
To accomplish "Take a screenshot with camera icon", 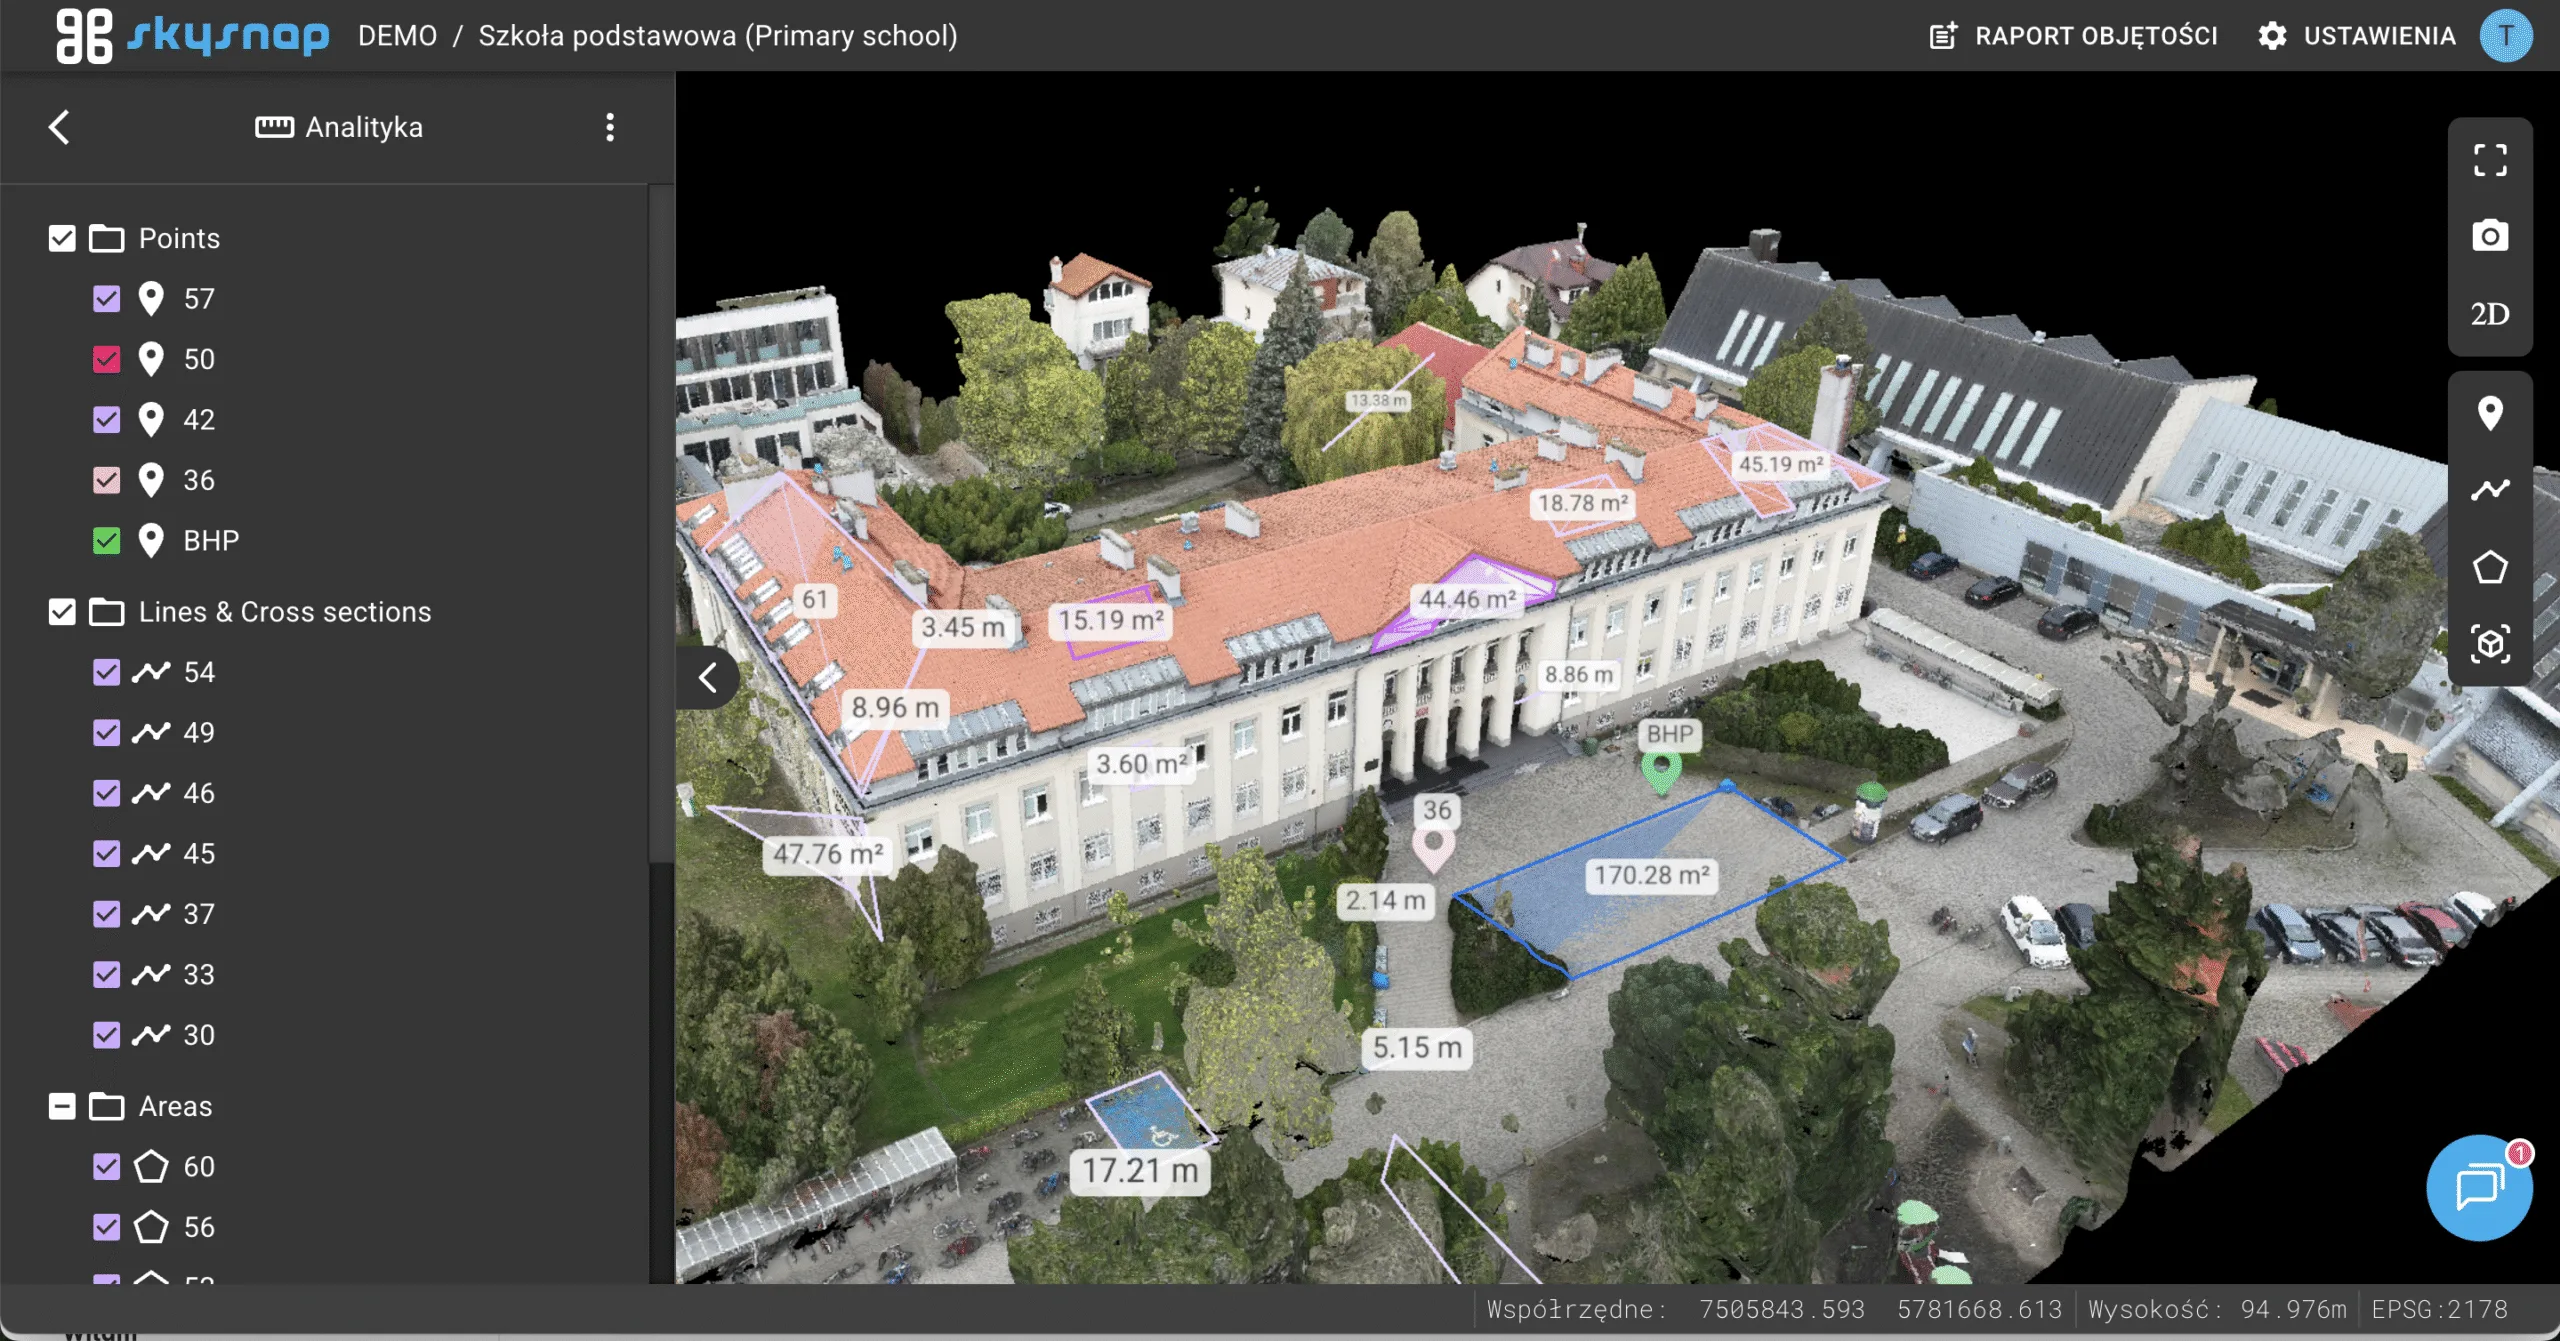I will (x=2489, y=237).
